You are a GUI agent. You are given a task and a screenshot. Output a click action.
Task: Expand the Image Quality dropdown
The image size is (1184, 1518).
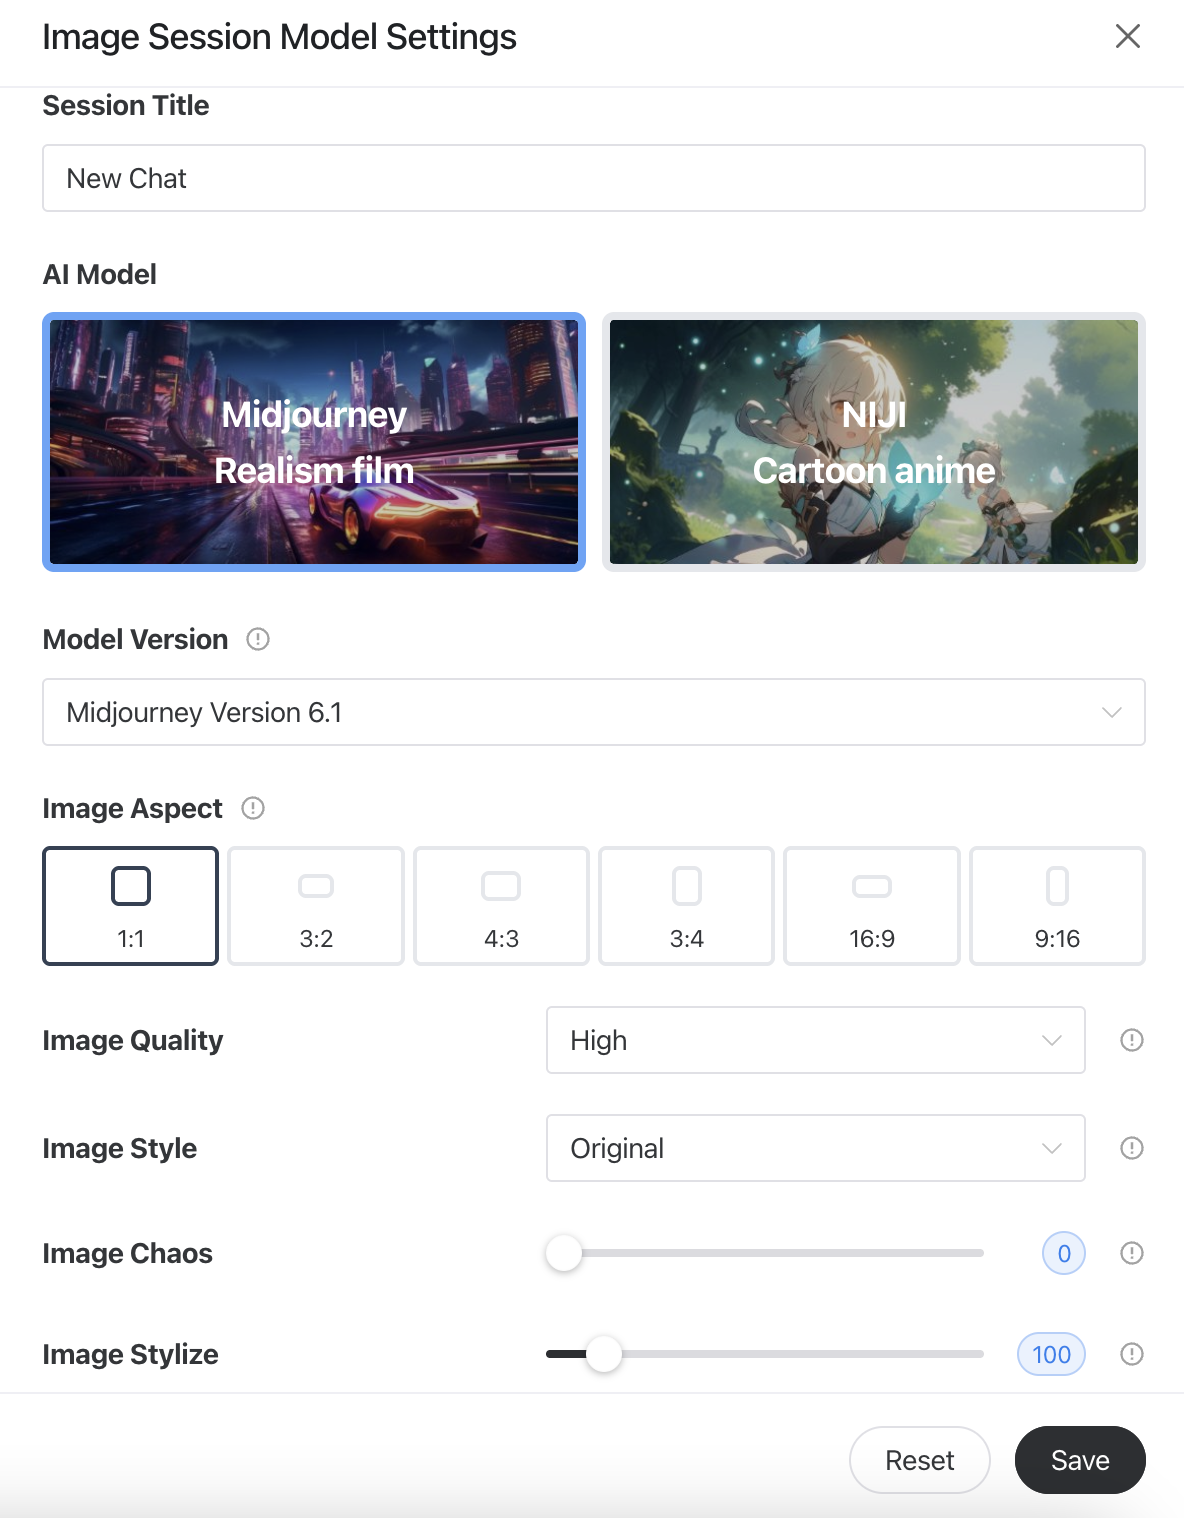(x=815, y=1040)
